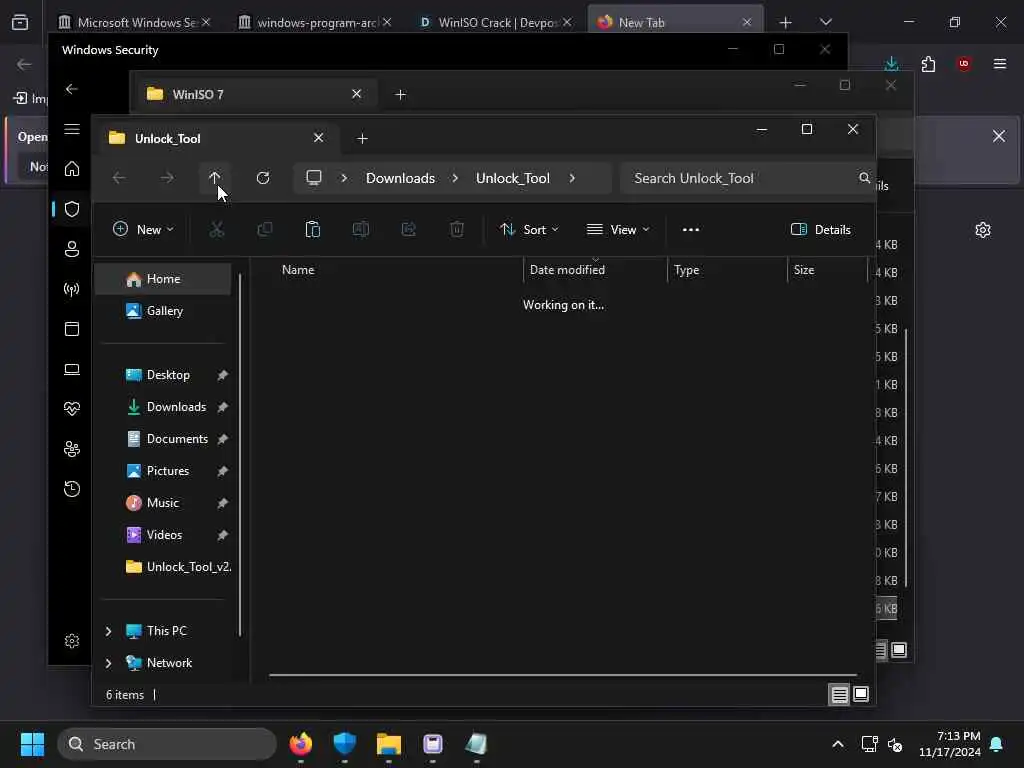The width and height of the screenshot is (1024, 768).
Task: Sort by Date modified column header
Action: click(594, 270)
